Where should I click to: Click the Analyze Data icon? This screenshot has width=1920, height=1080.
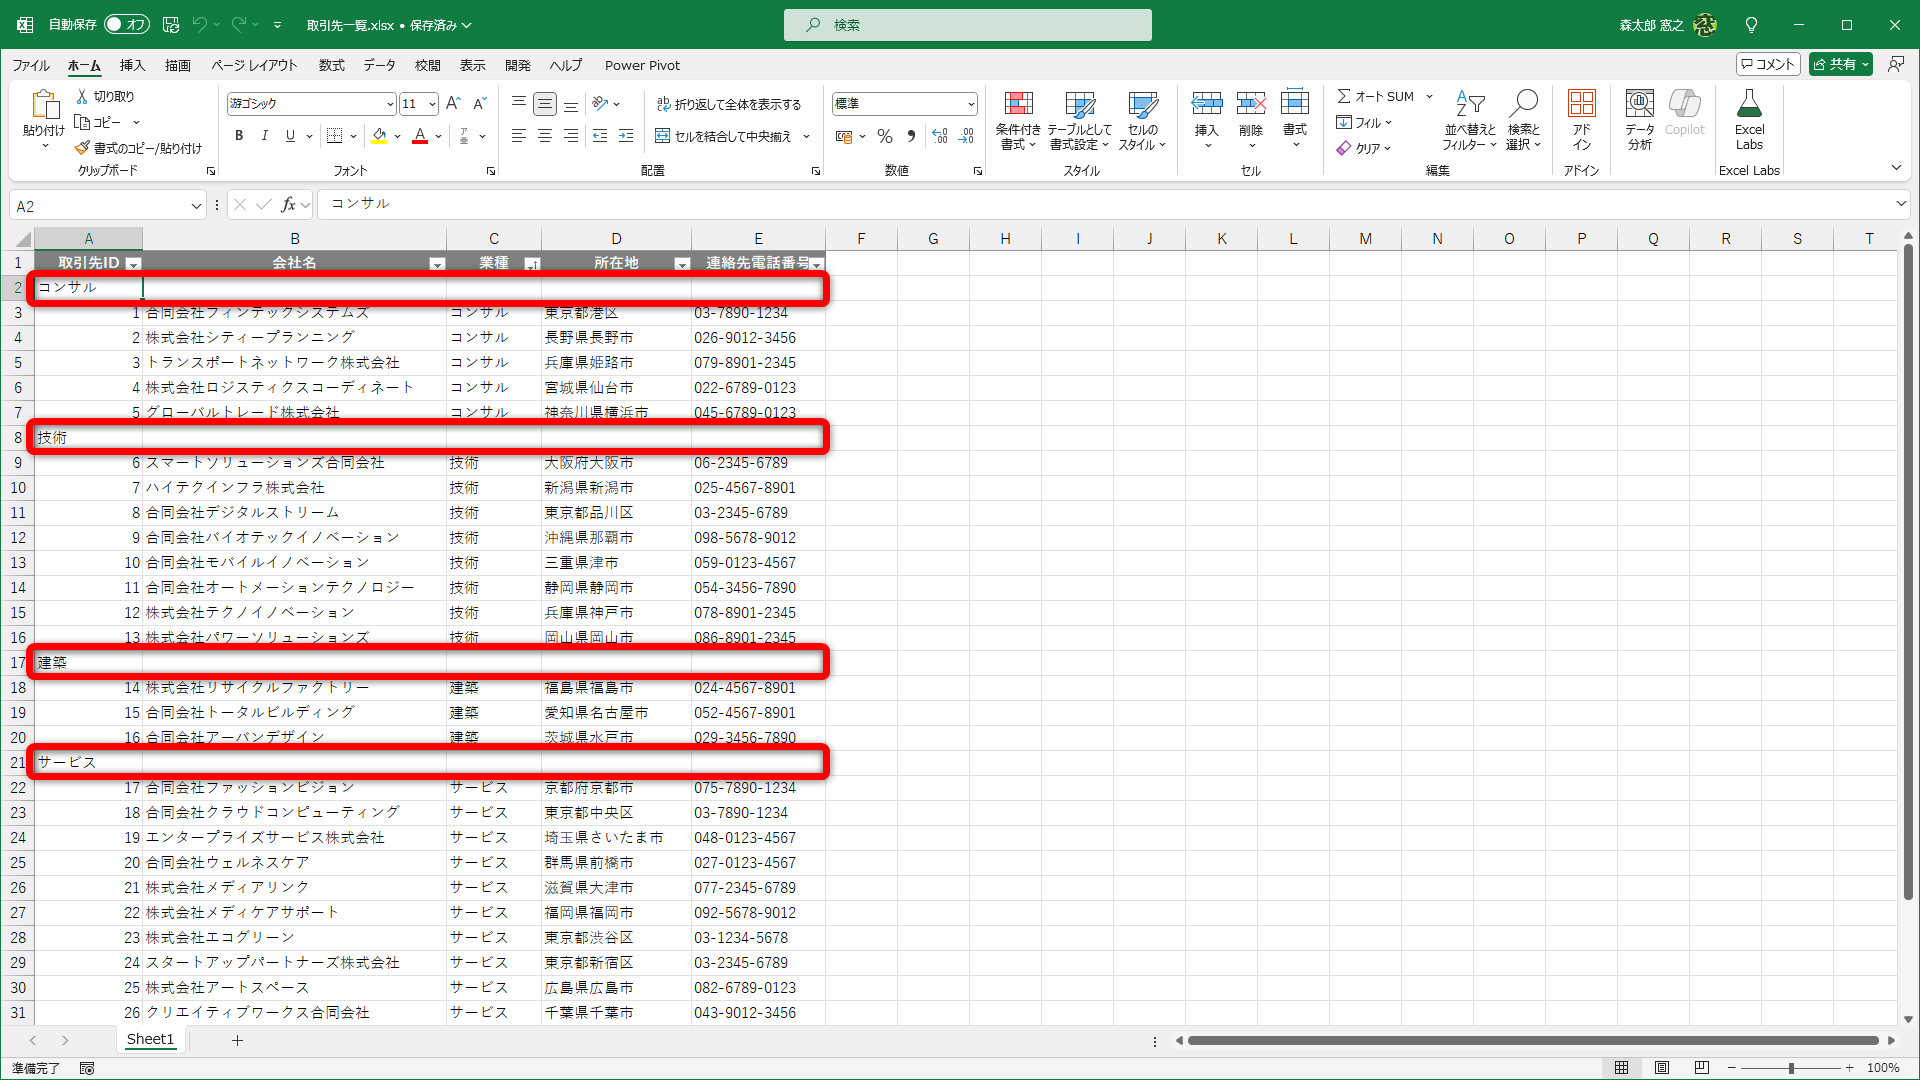tap(1639, 105)
